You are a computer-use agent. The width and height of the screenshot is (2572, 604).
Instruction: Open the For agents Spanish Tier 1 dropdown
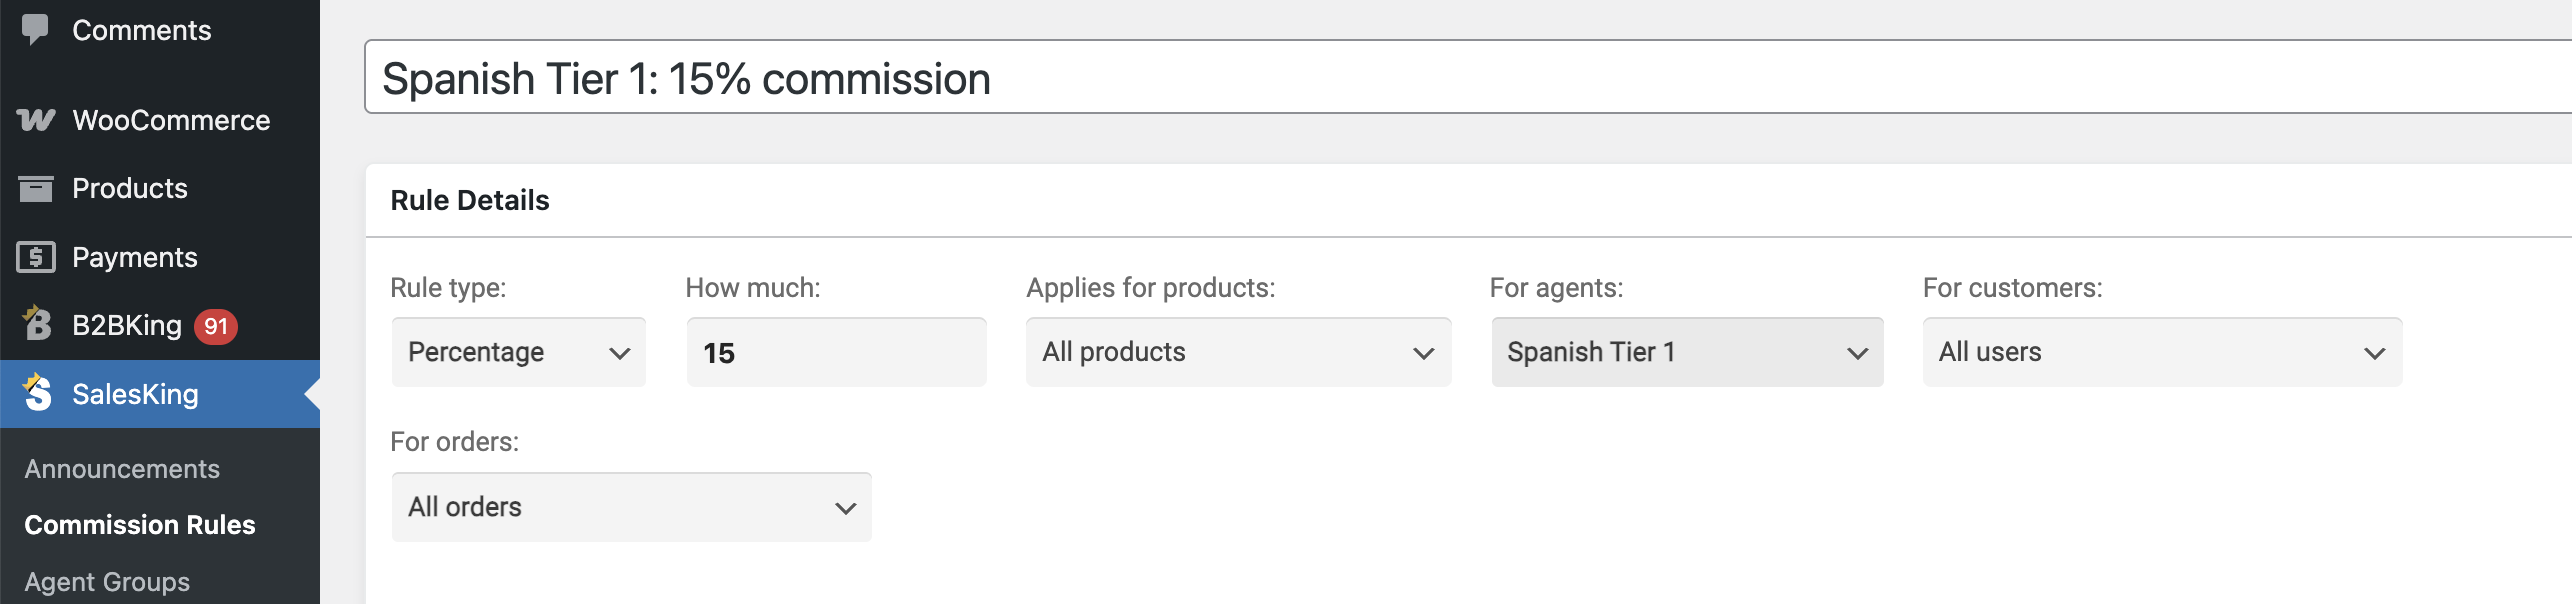point(1687,352)
